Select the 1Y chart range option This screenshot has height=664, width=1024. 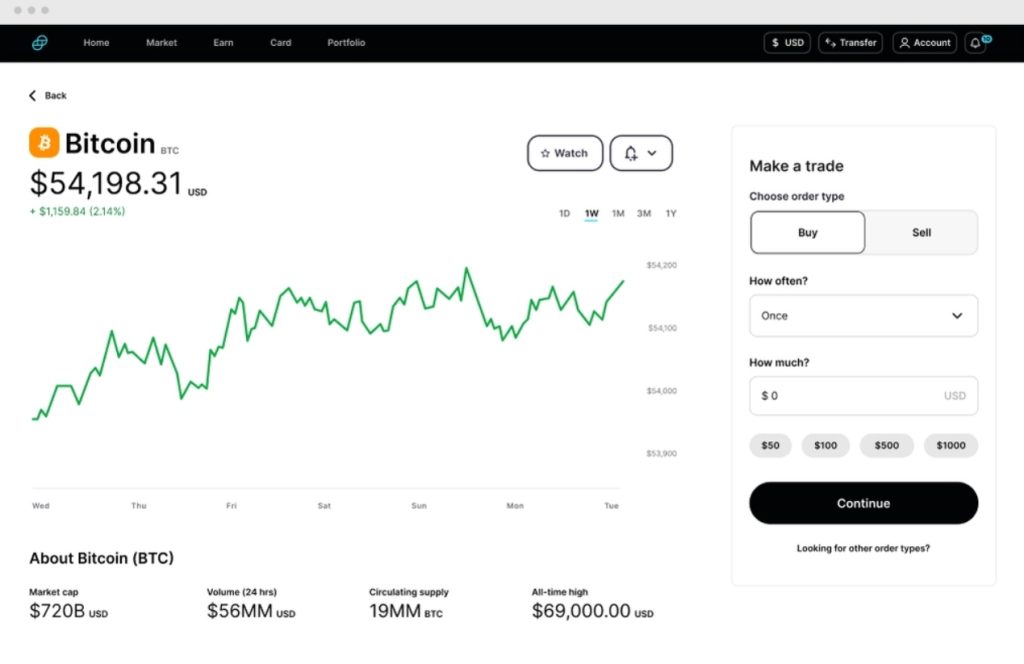click(x=671, y=213)
